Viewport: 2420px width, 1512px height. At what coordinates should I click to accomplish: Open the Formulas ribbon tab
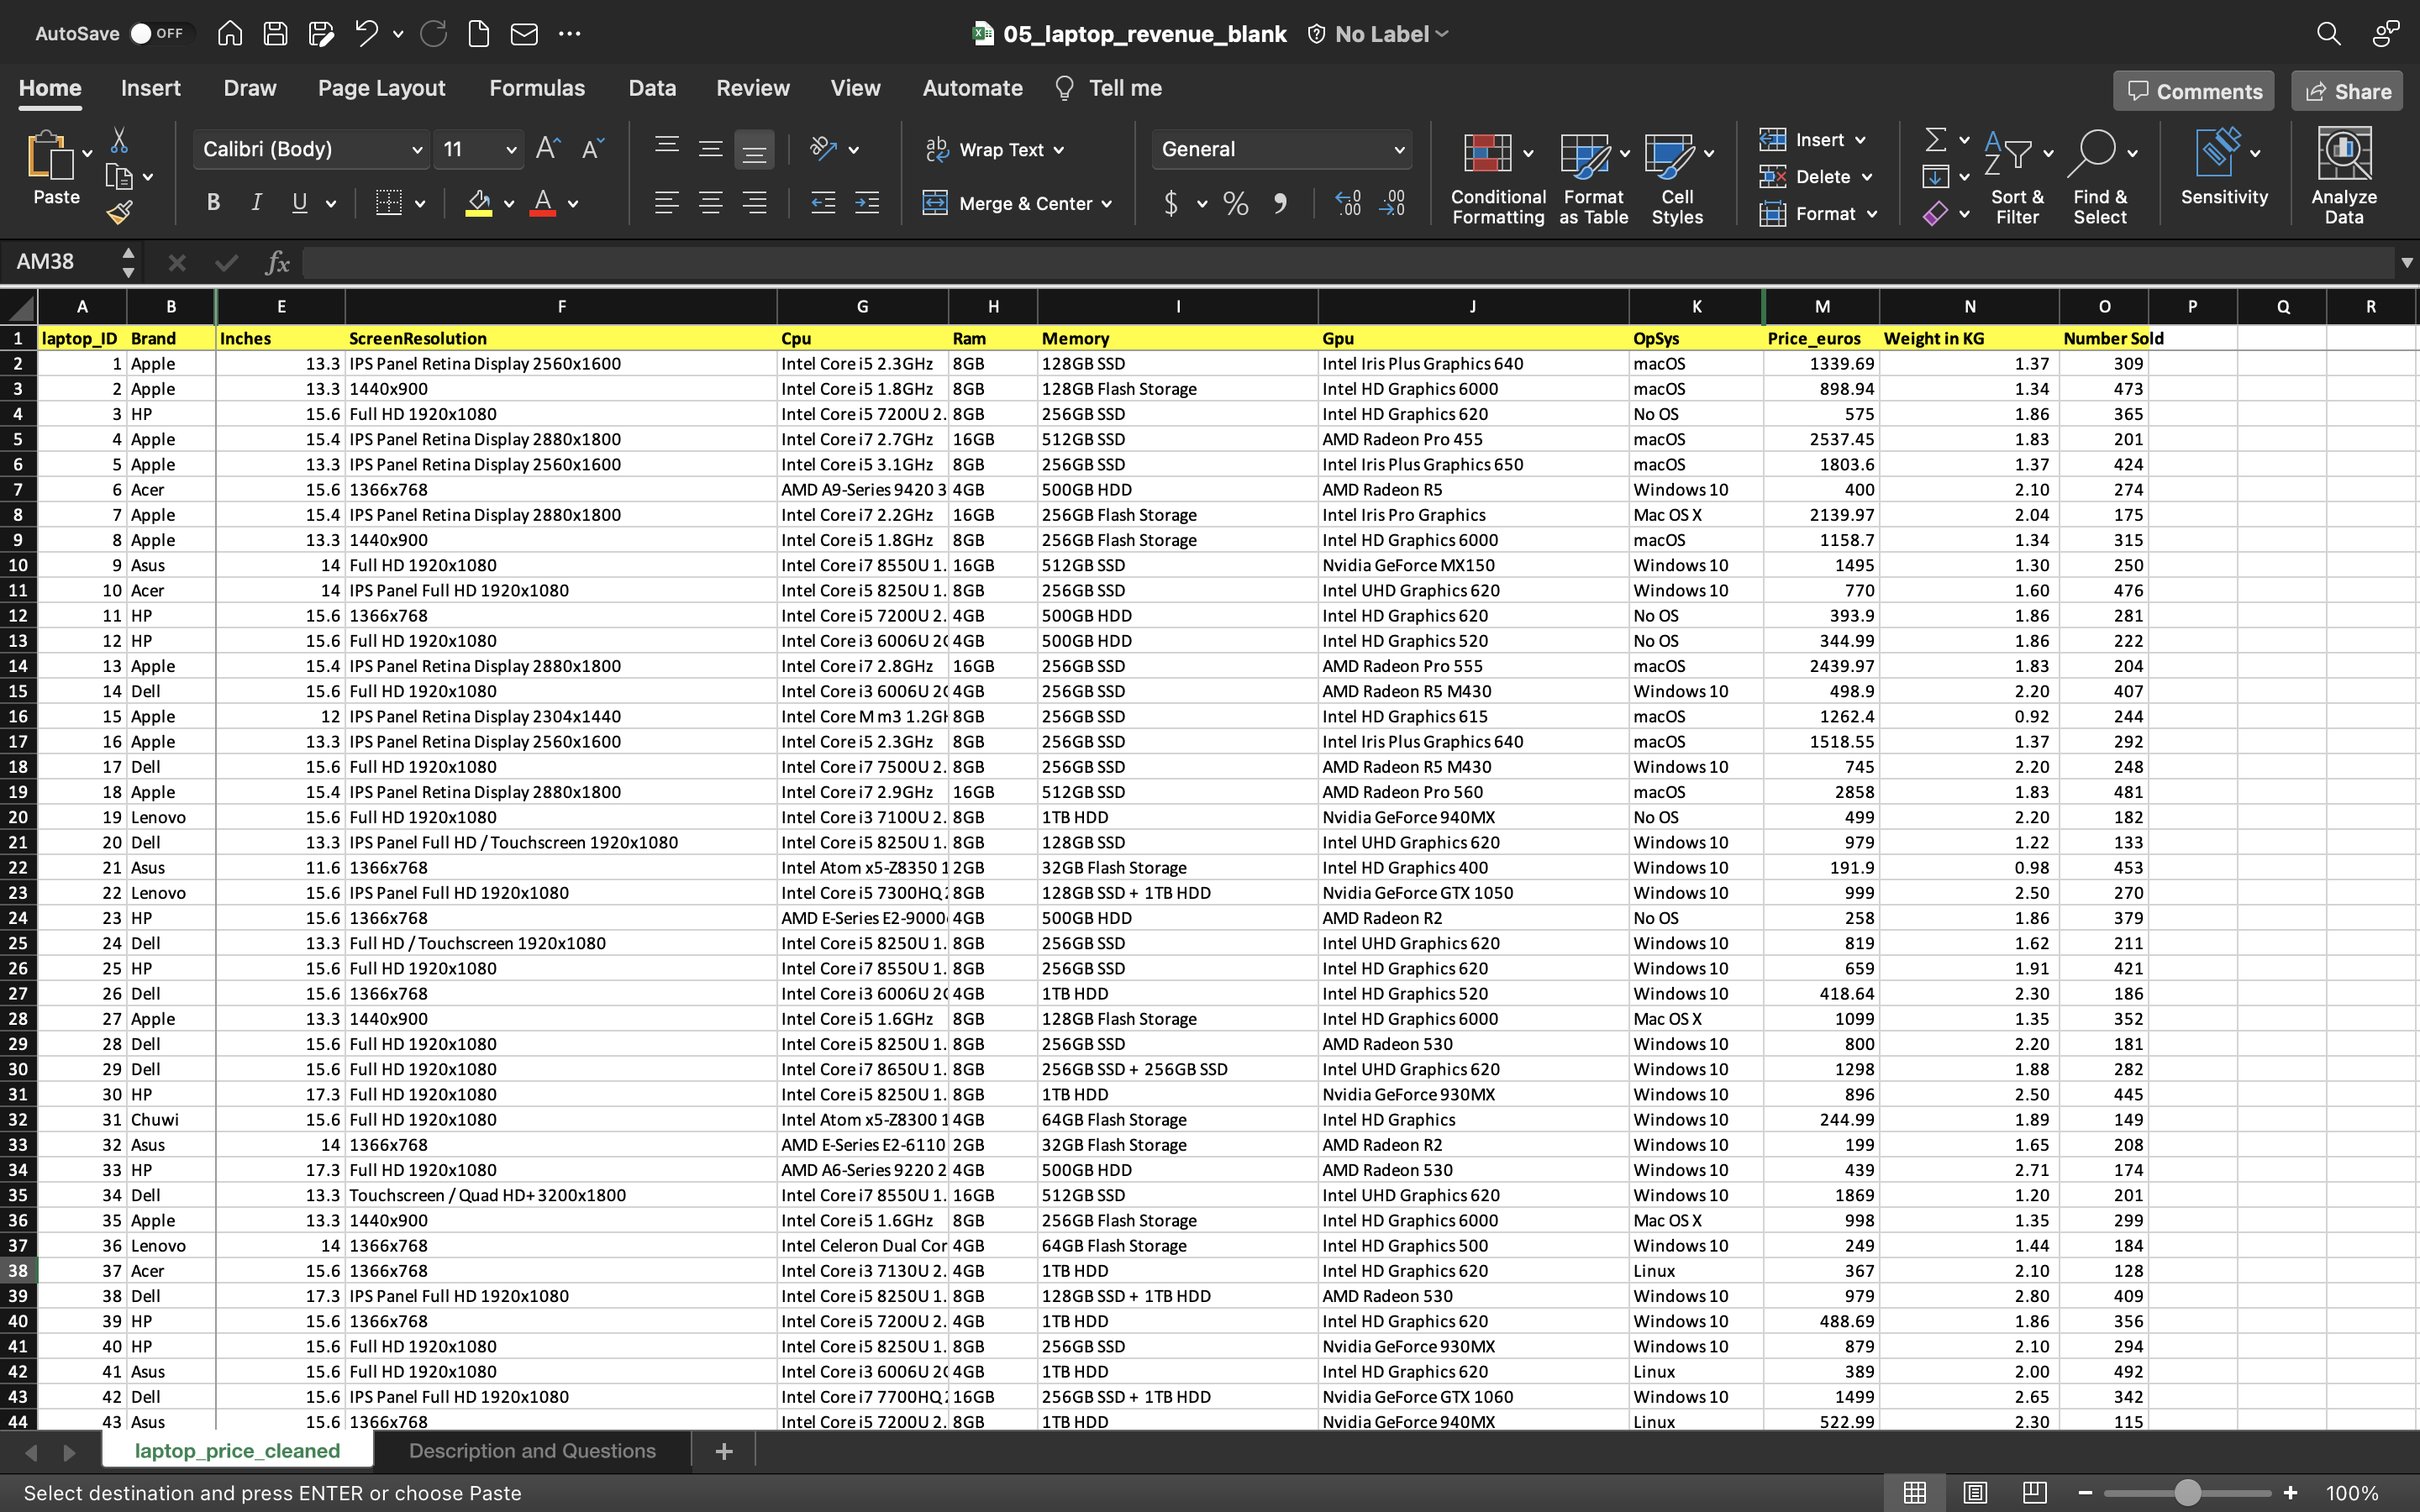[x=537, y=88]
